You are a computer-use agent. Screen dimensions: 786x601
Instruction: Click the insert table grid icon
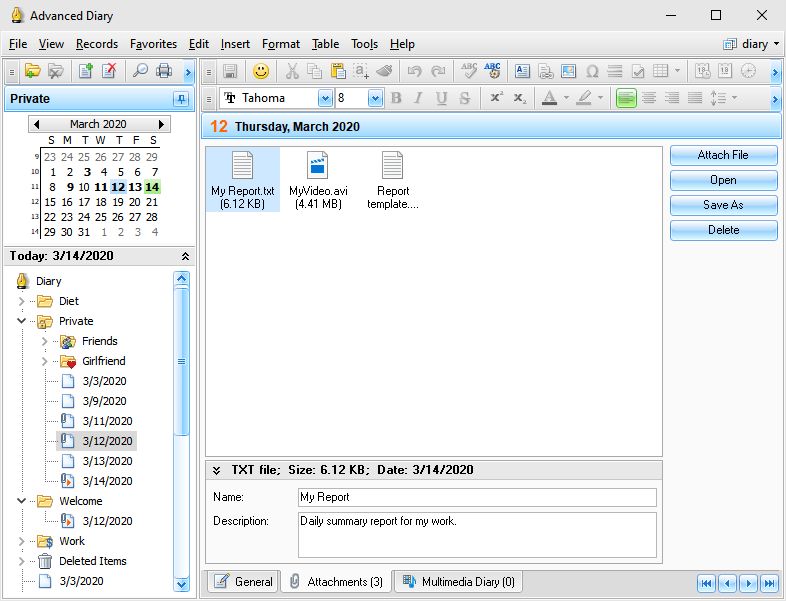(661, 71)
